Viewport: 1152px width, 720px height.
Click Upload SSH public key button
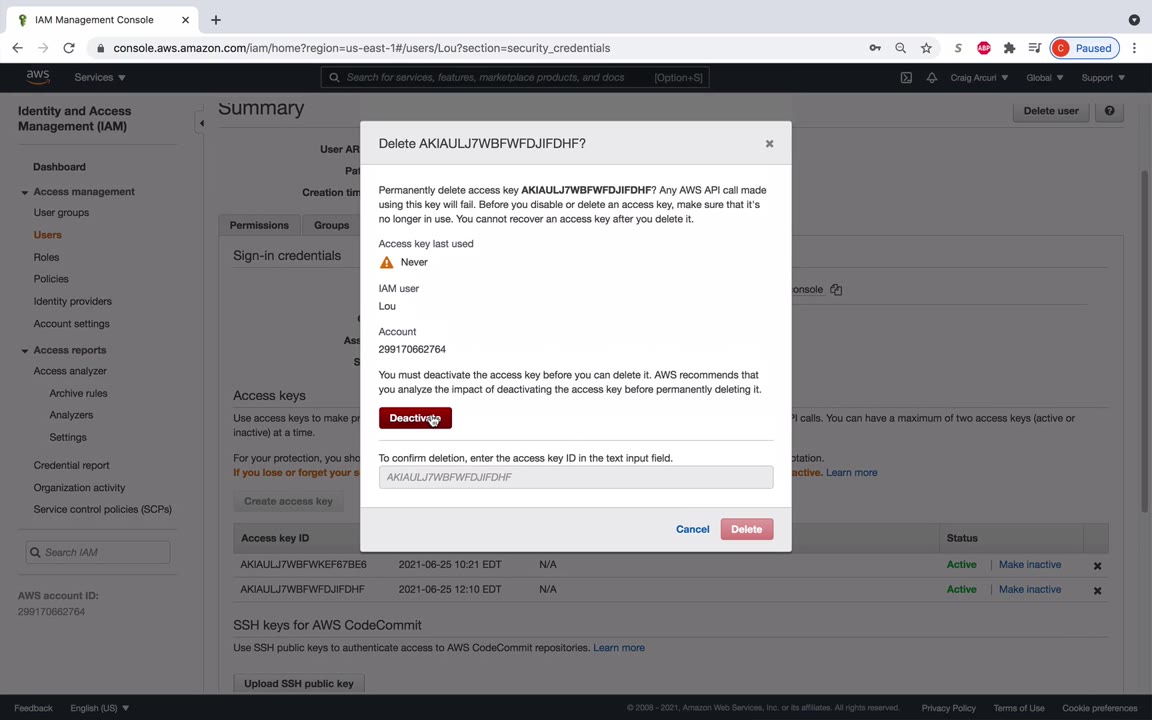point(298,683)
